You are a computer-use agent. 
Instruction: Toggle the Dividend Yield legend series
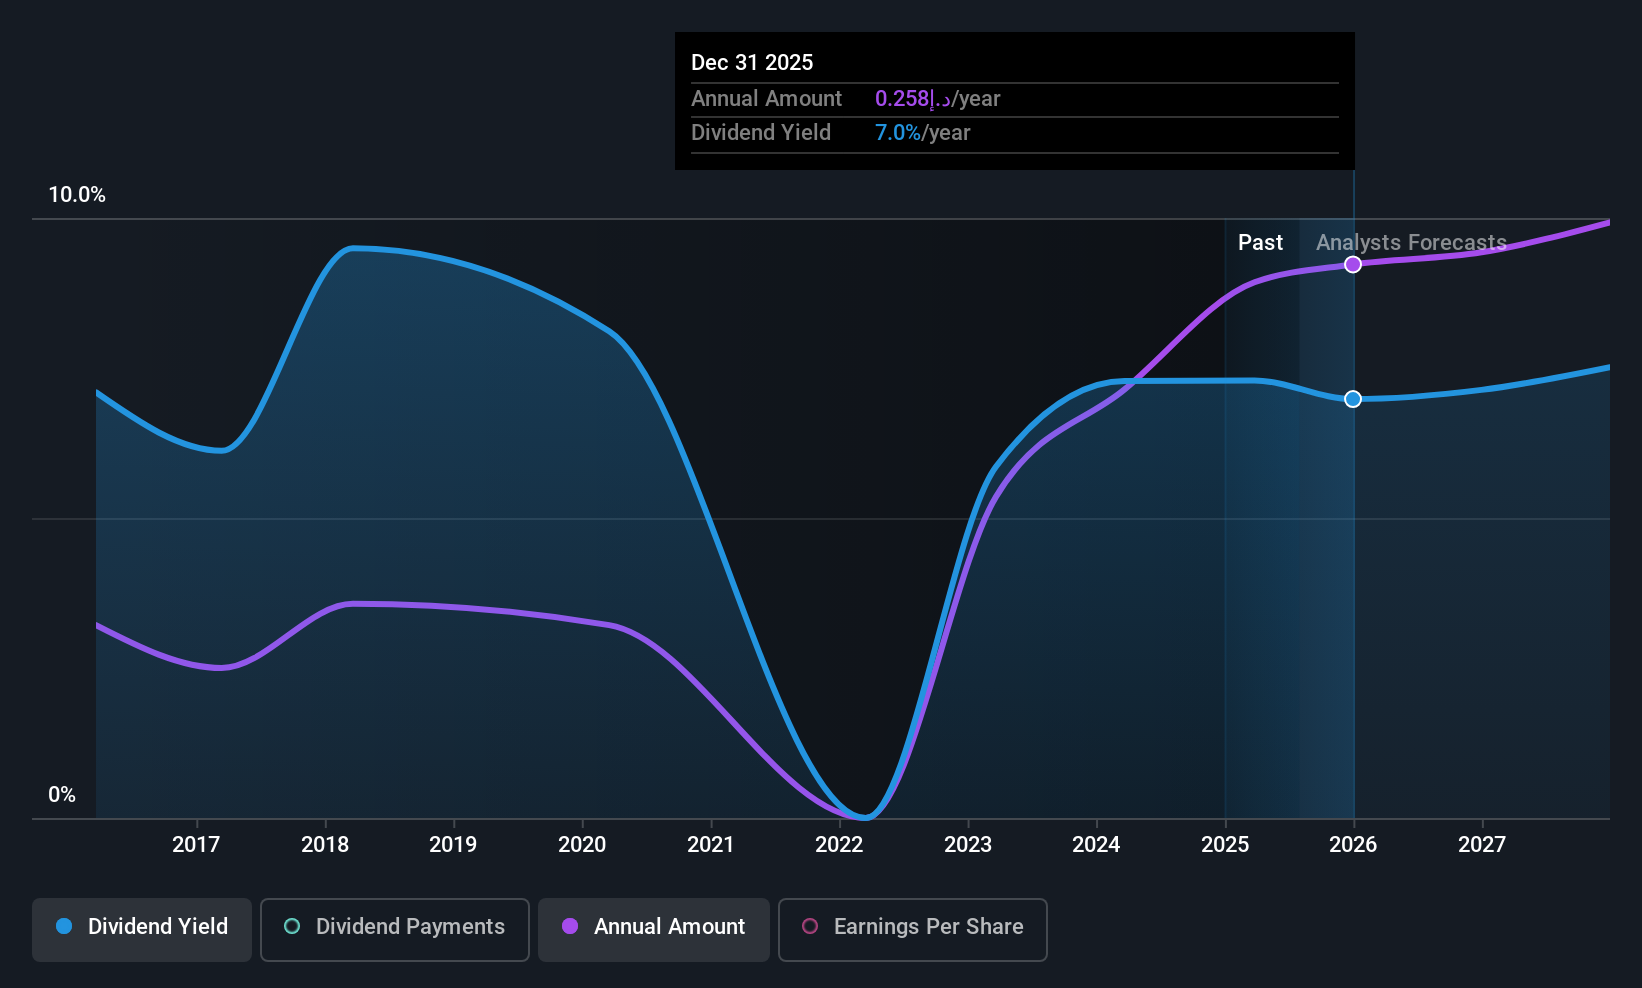(x=142, y=930)
